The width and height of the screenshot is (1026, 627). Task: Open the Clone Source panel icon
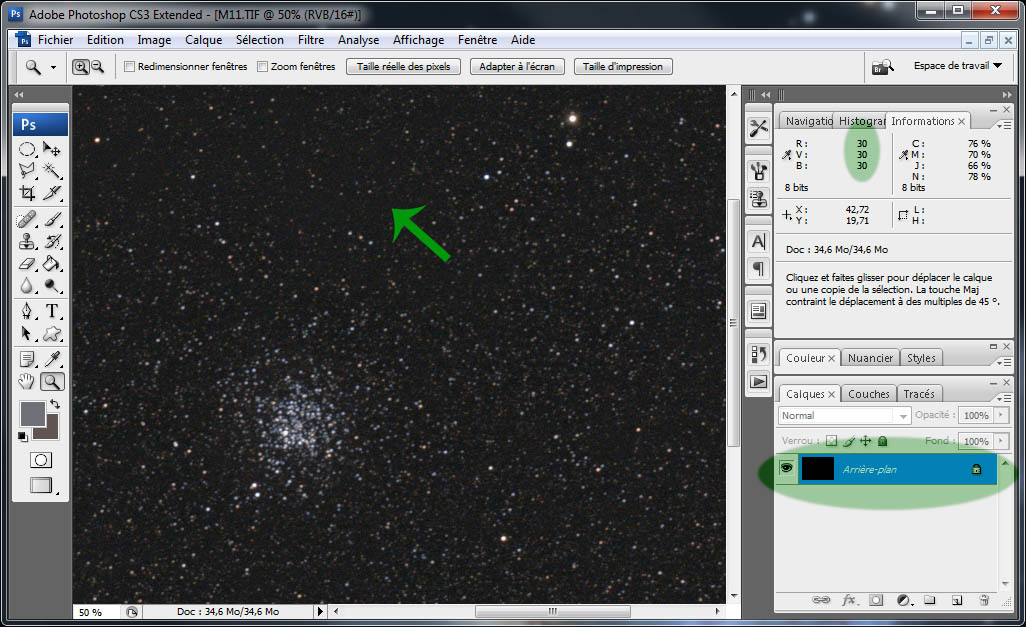click(x=758, y=198)
